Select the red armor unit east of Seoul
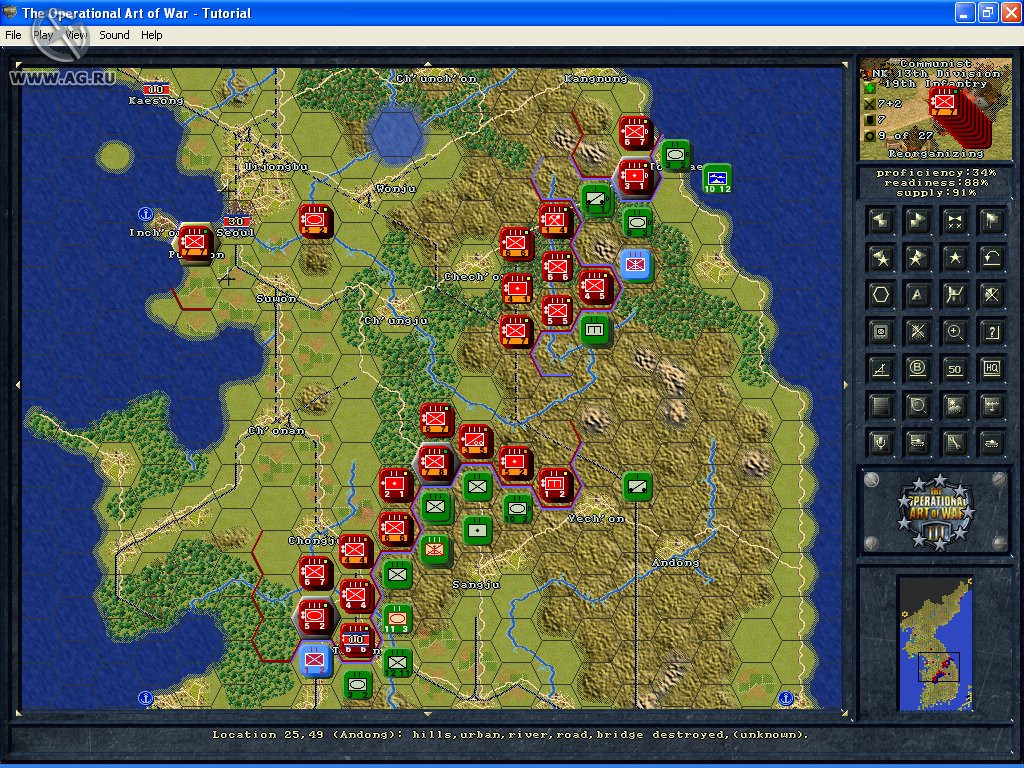The height and width of the screenshot is (768, 1024). click(315, 220)
